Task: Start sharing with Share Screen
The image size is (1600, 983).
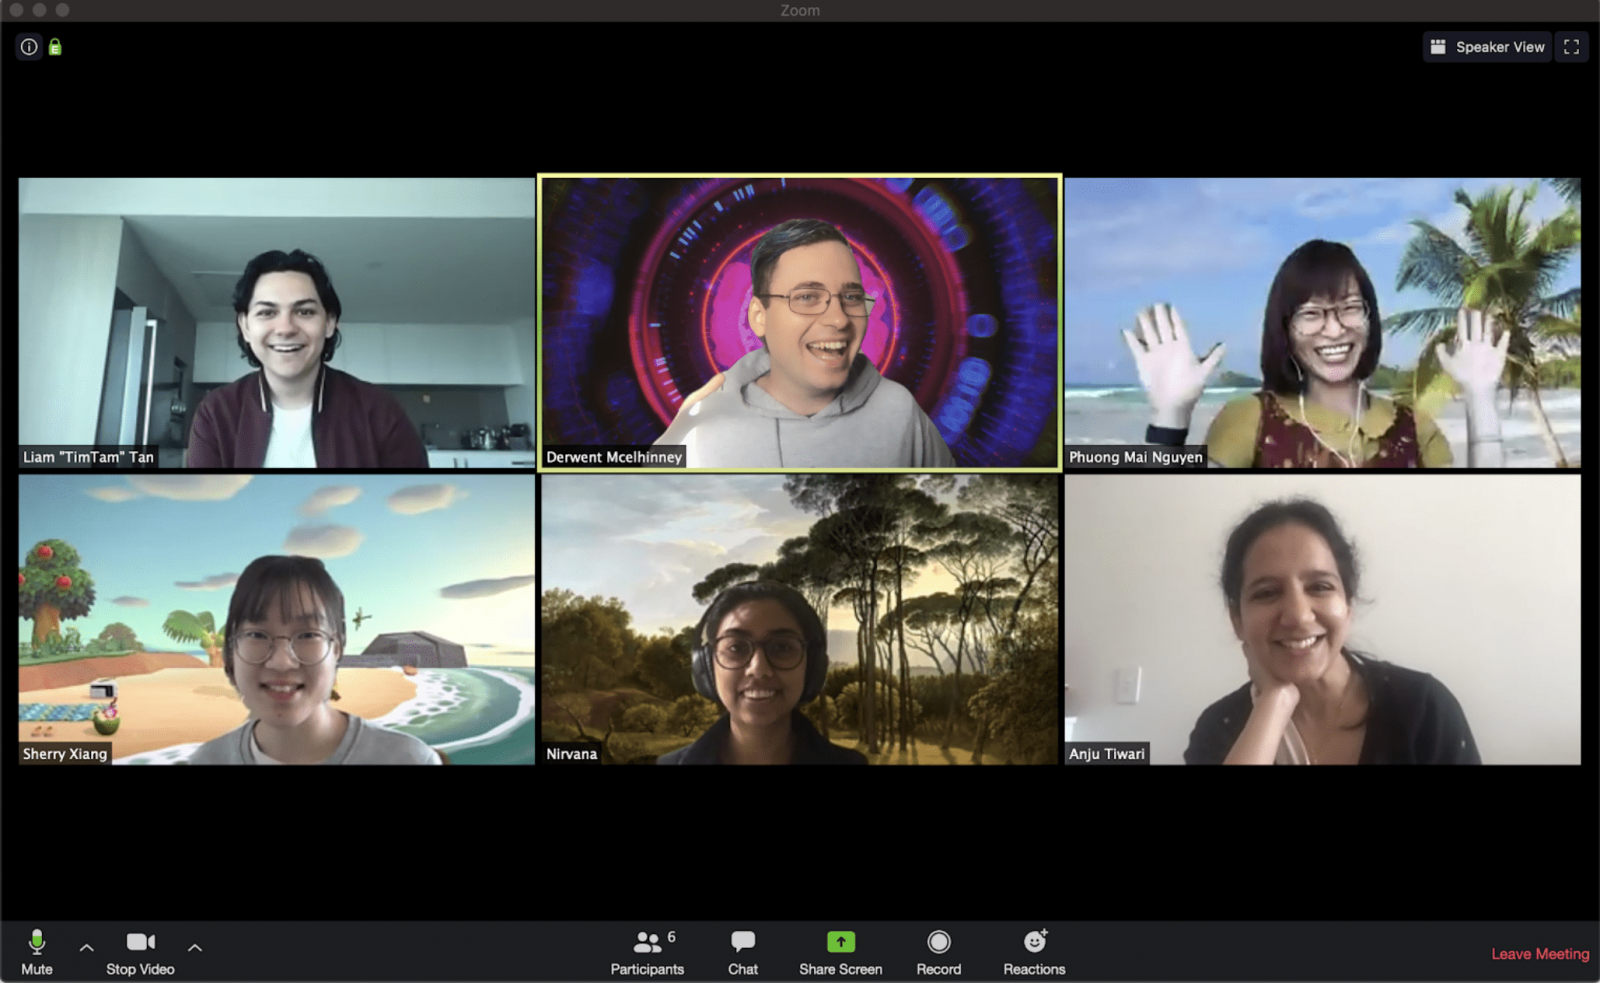Action: click(x=840, y=952)
